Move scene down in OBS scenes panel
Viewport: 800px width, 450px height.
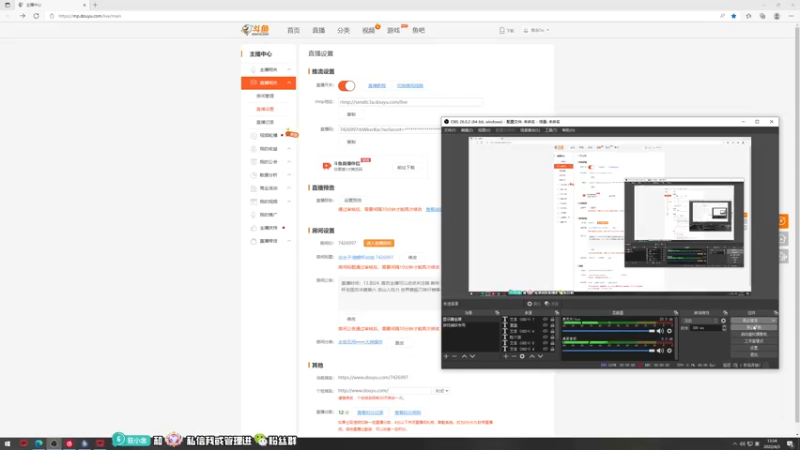pyautogui.click(x=472, y=356)
